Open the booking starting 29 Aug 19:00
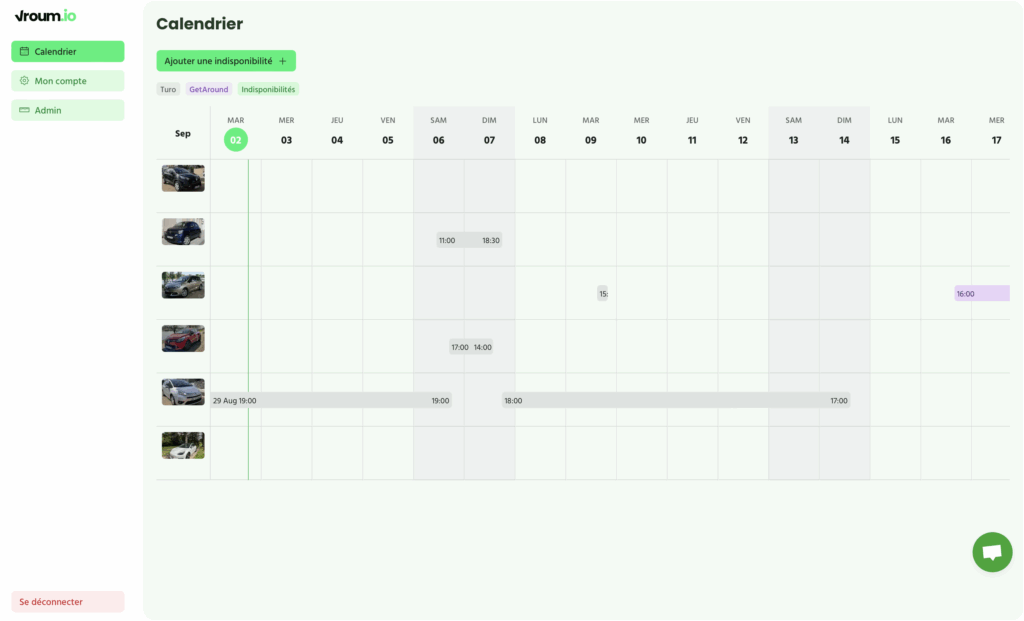Viewport: 1024px width, 621px height. pyautogui.click(x=331, y=400)
